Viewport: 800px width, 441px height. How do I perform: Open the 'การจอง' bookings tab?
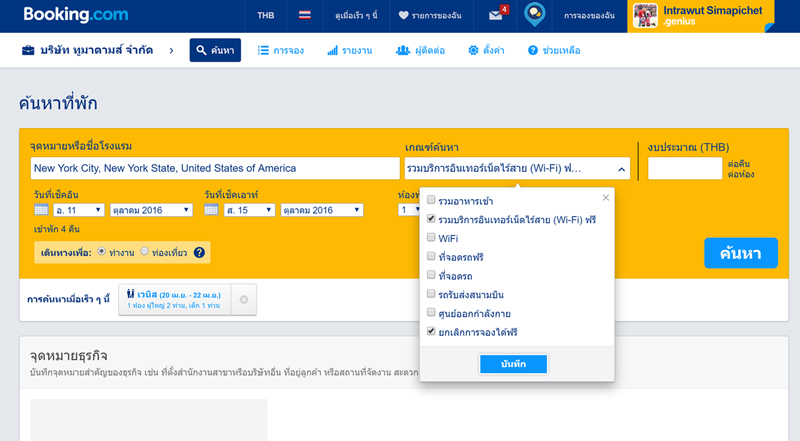click(281, 50)
